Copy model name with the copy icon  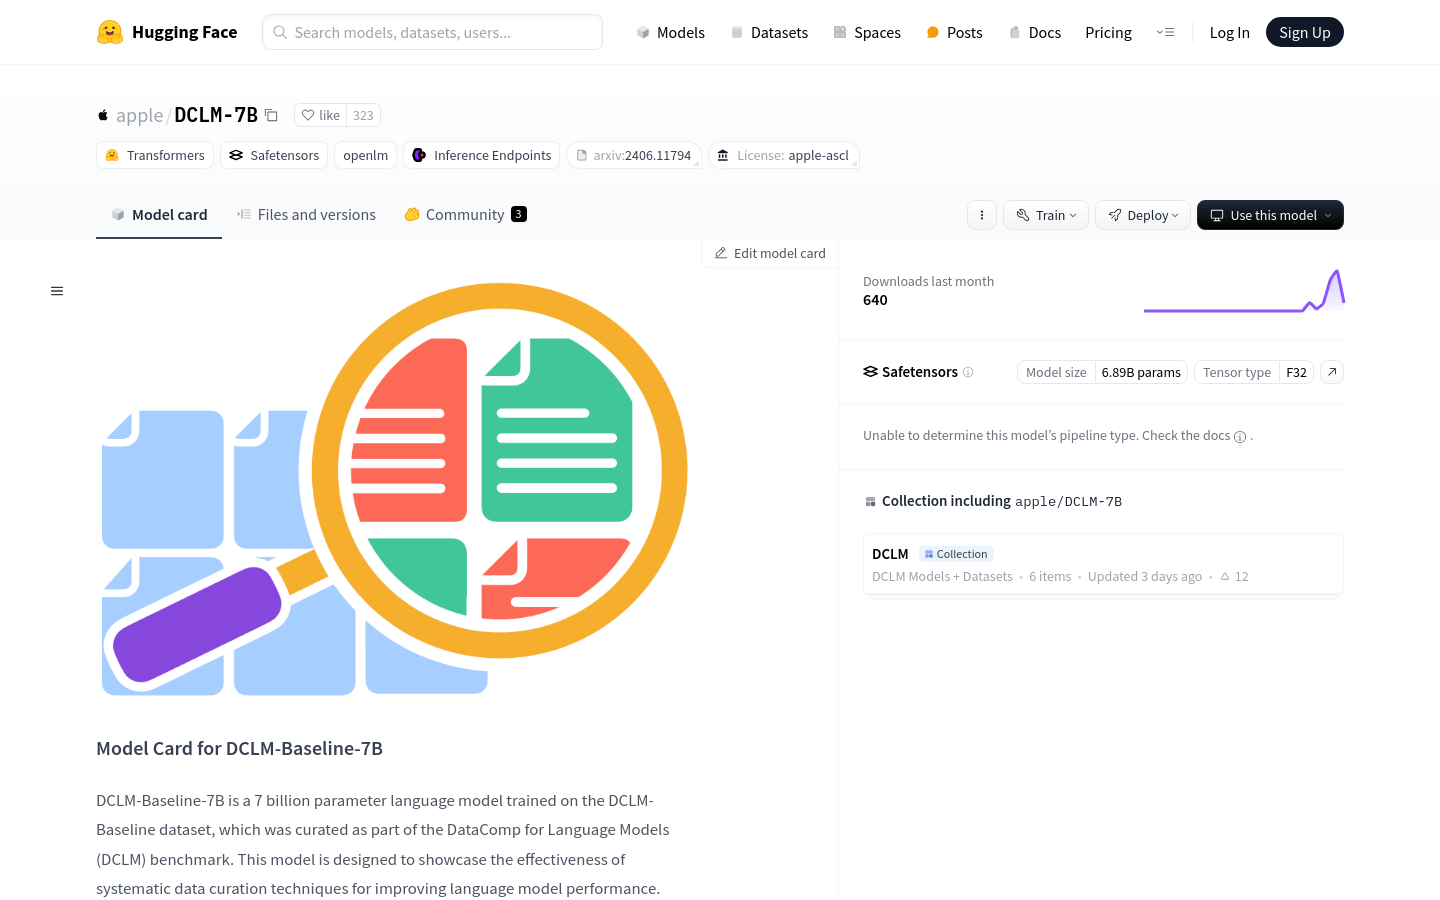coord(271,115)
